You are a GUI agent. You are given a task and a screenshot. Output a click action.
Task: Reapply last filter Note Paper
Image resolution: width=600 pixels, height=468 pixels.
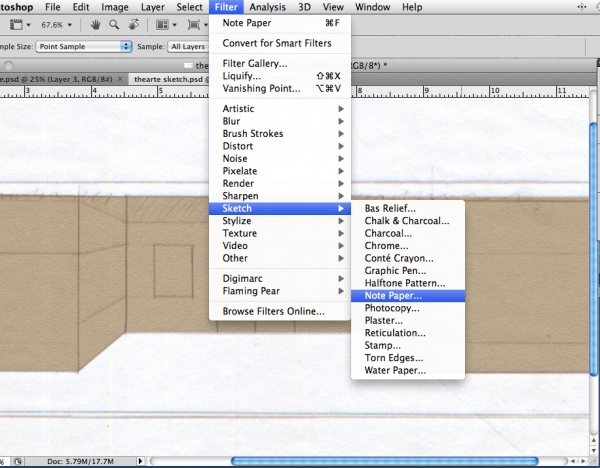(x=280, y=23)
